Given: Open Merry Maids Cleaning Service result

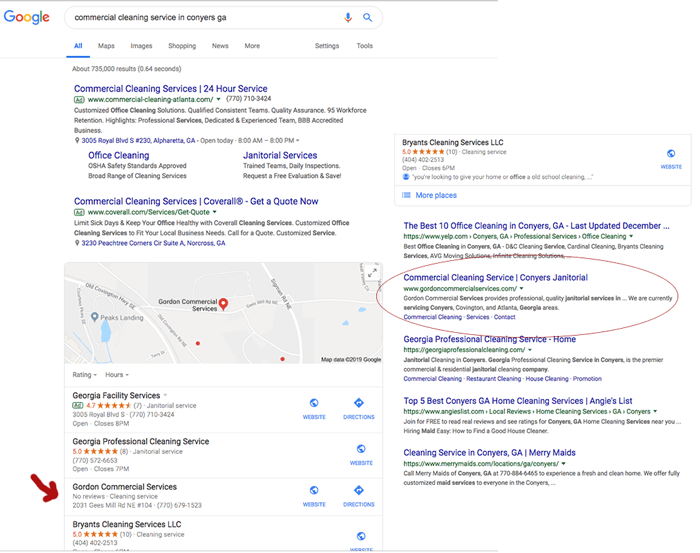Looking at the screenshot, I should 489,453.
